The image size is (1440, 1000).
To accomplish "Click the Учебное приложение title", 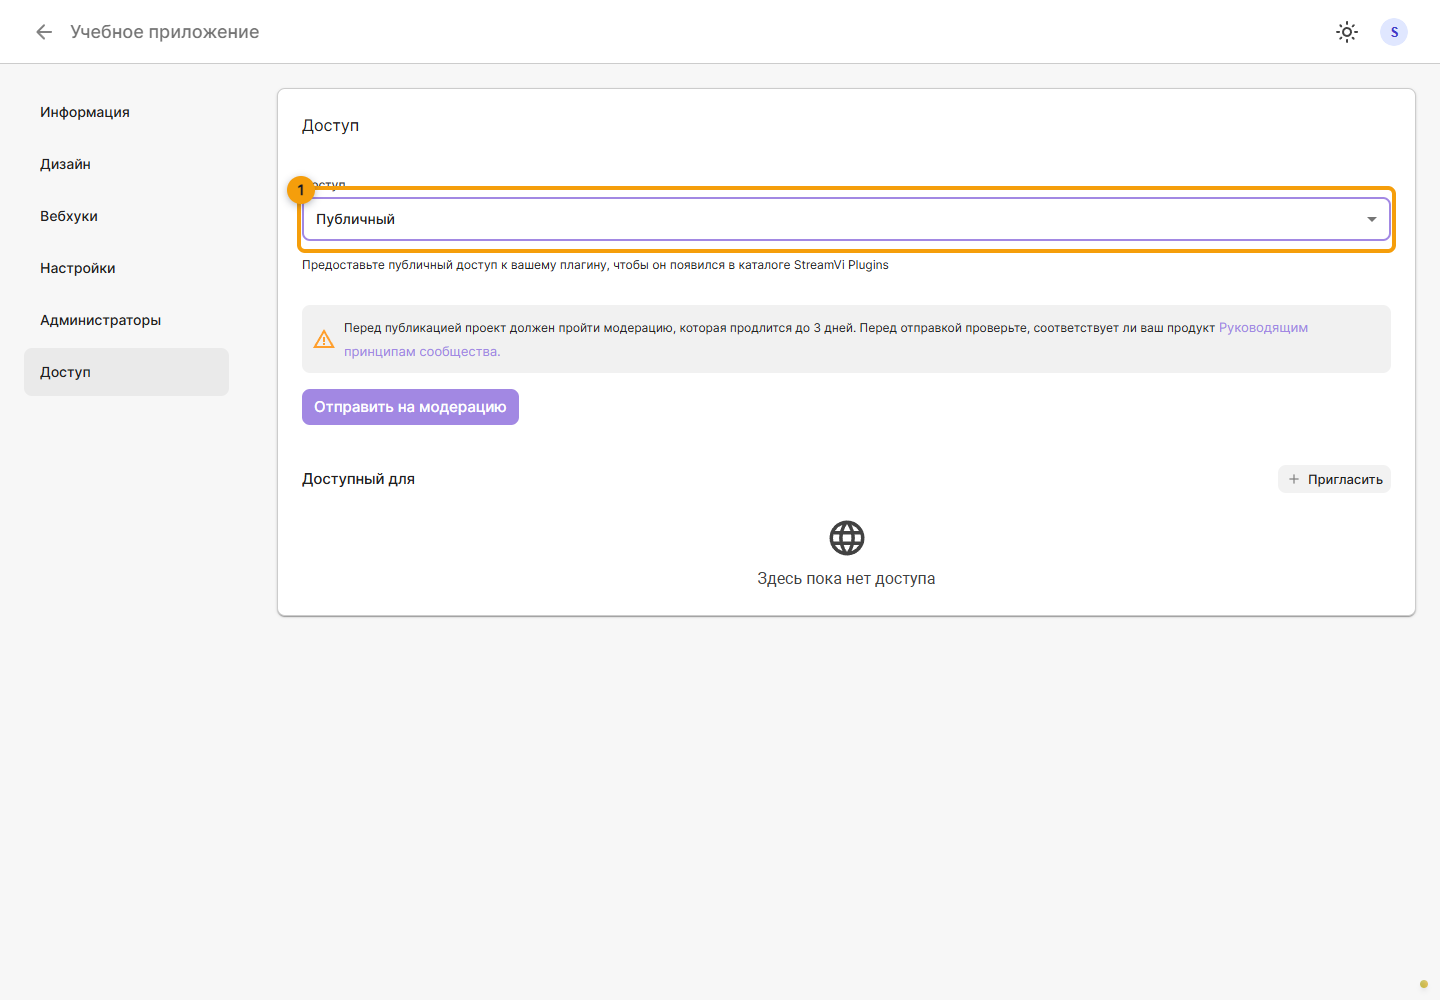I will (165, 32).
